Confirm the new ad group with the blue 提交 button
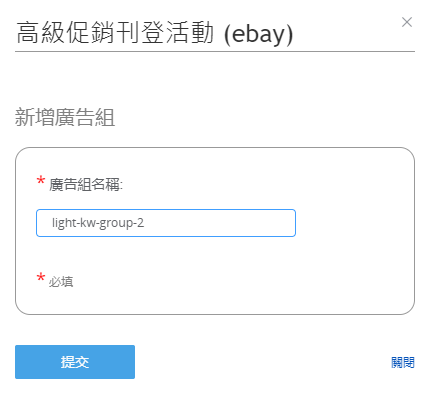This screenshot has width=427, height=398. click(x=75, y=362)
